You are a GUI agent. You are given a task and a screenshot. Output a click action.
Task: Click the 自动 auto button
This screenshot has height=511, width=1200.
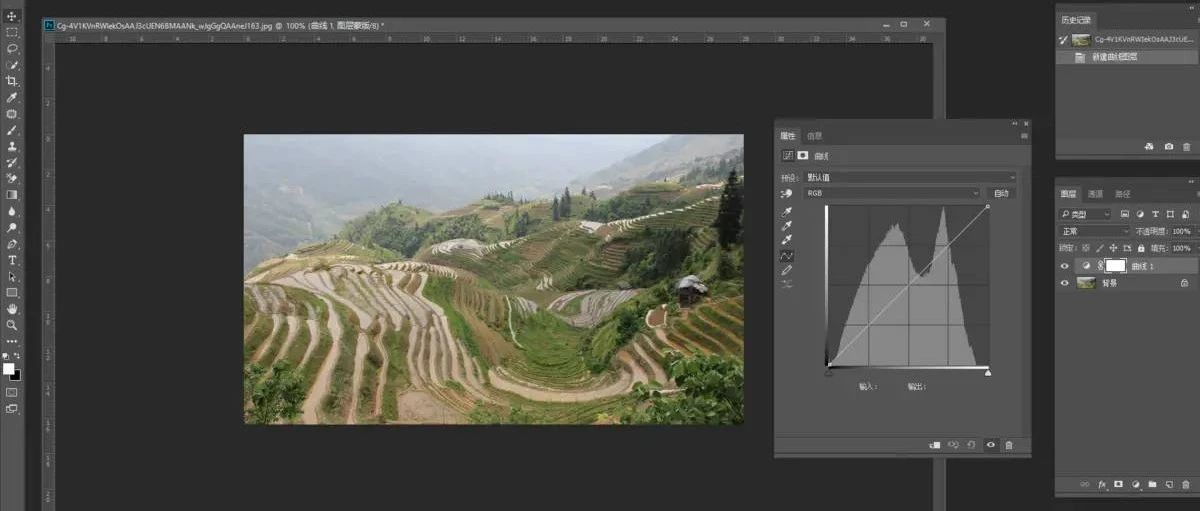(1000, 193)
